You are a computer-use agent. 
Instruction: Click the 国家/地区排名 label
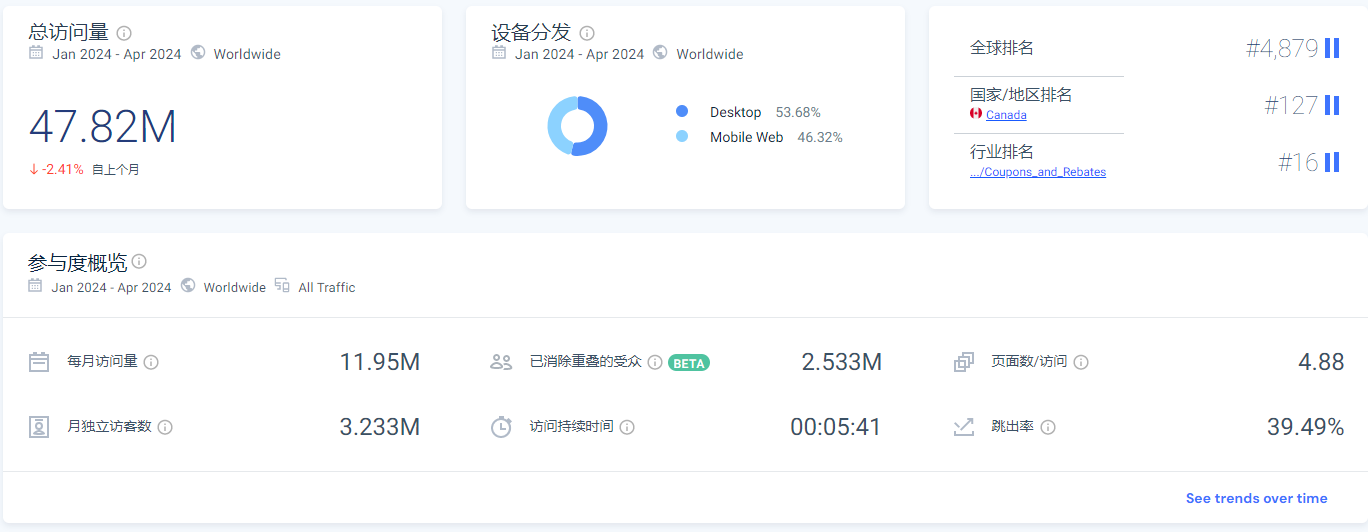[x=1021, y=94]
